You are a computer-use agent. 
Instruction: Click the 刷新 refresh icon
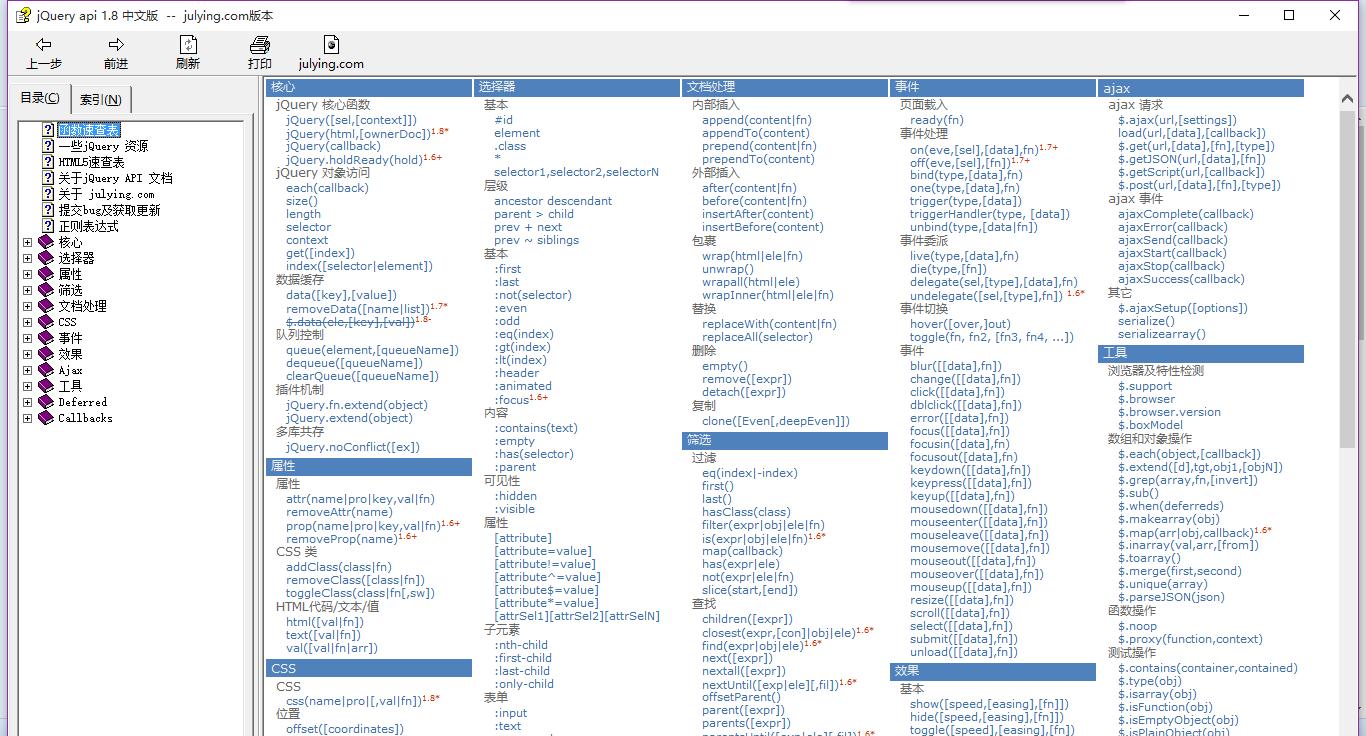[188, 45]
